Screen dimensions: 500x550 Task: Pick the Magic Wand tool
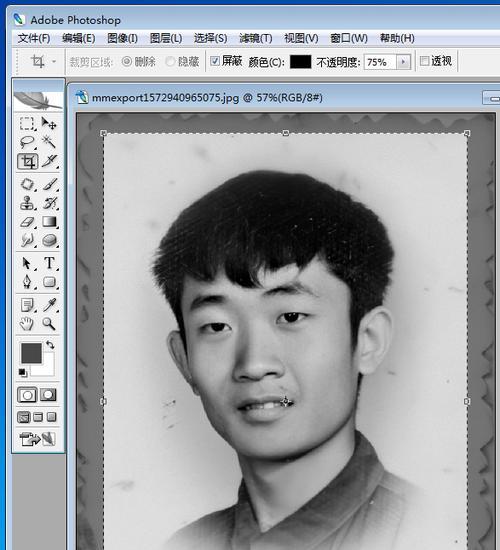coord(48,142)
